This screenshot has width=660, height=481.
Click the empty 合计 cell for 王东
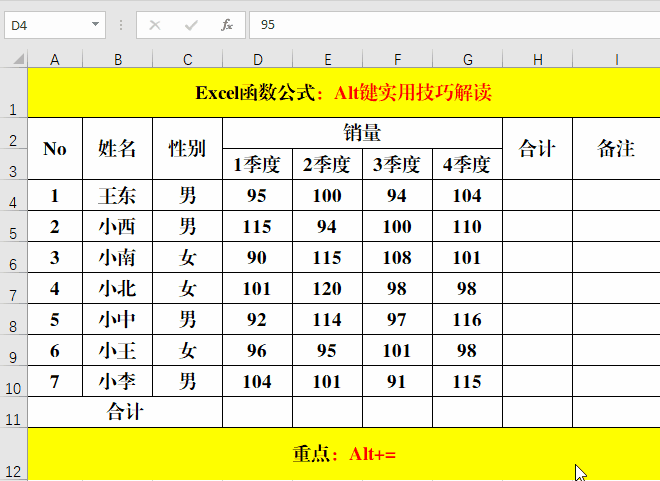click(x=538, y=195)
